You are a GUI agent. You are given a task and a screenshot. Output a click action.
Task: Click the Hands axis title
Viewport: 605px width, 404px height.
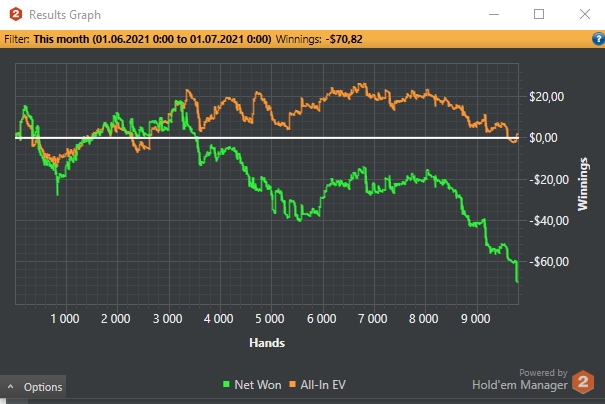click(267, 343)
